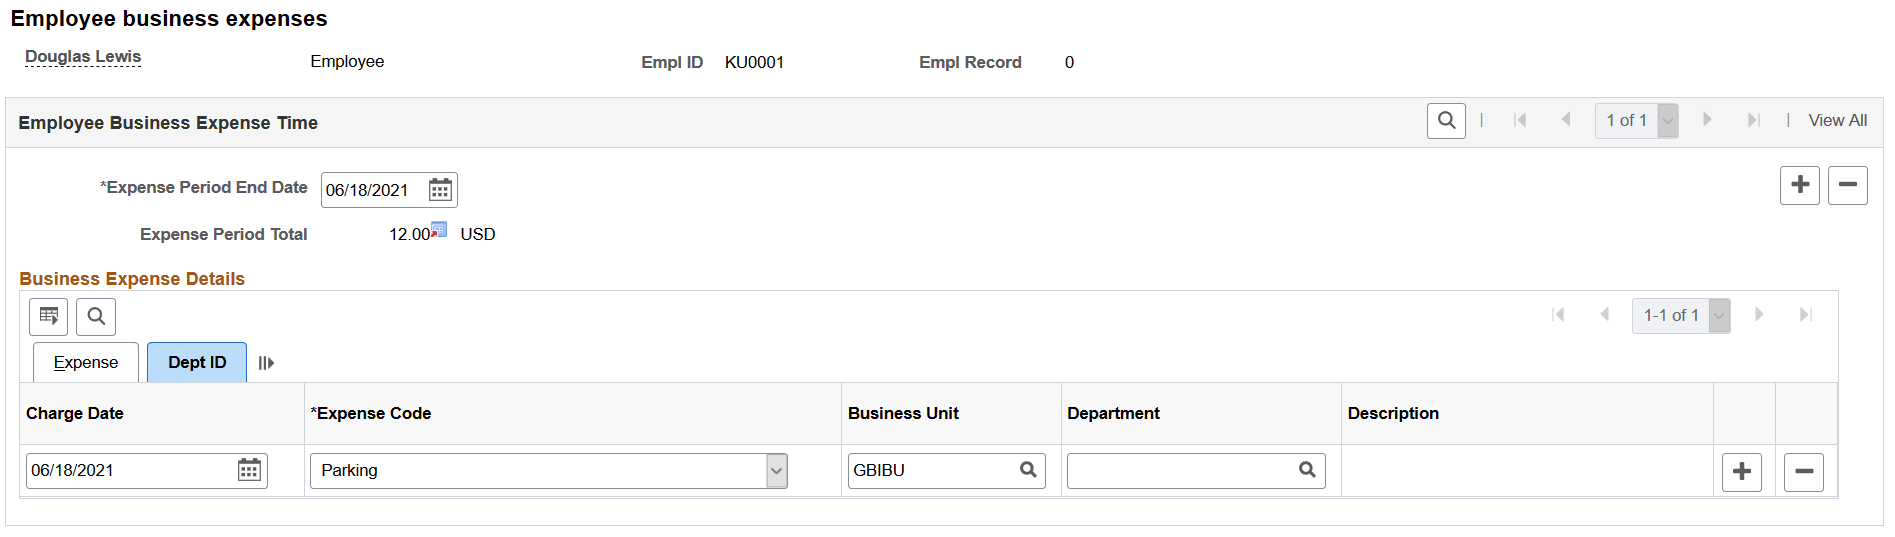Go to previous row in expense details grid
Viewport: 1895px width, 537px height.
tap(1605, 315)
